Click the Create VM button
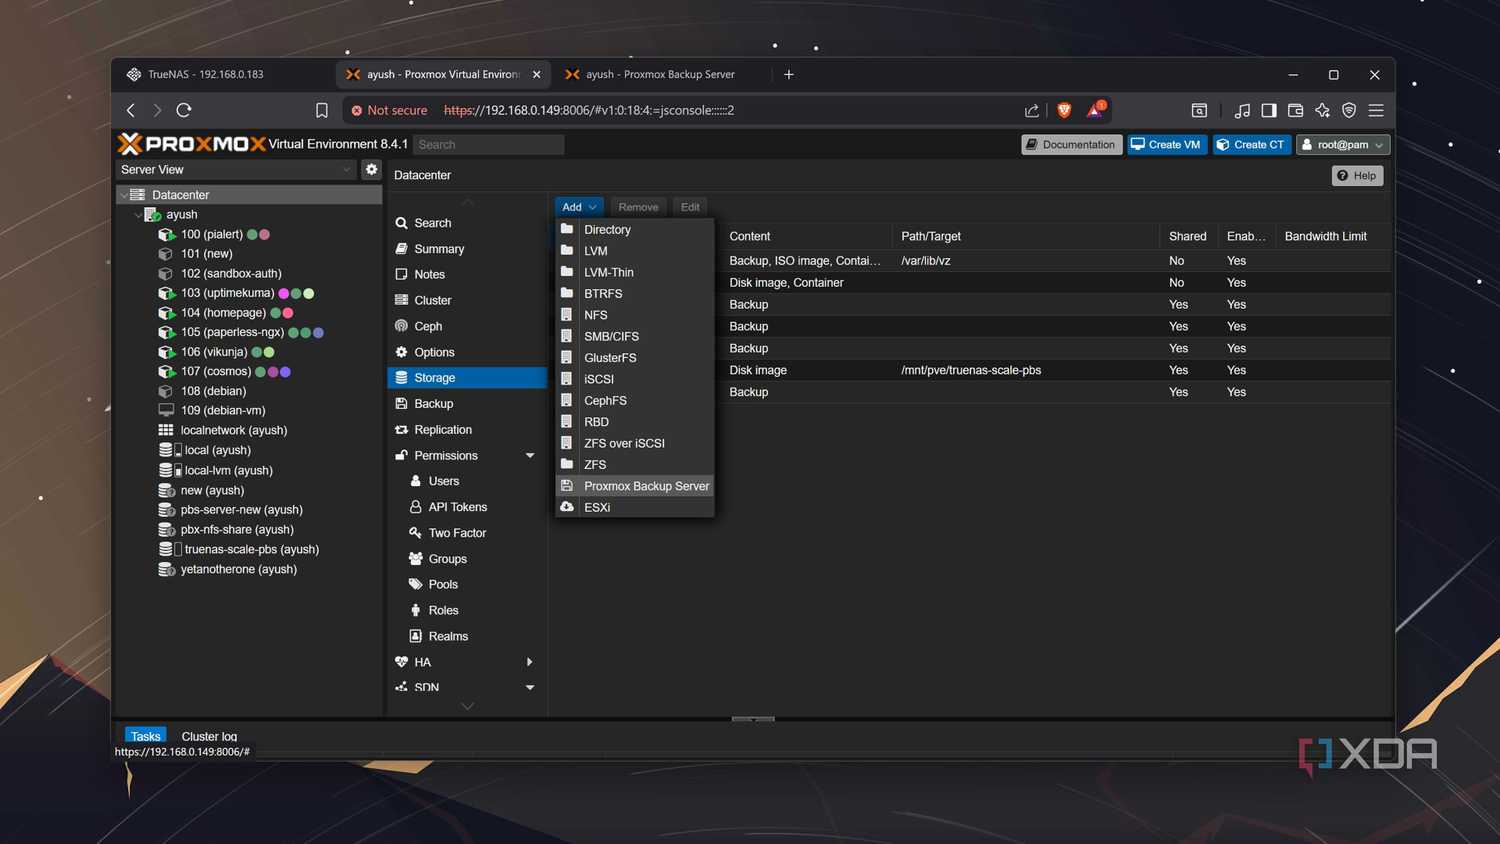The image size is (1500, 844). click(1167, 144)
